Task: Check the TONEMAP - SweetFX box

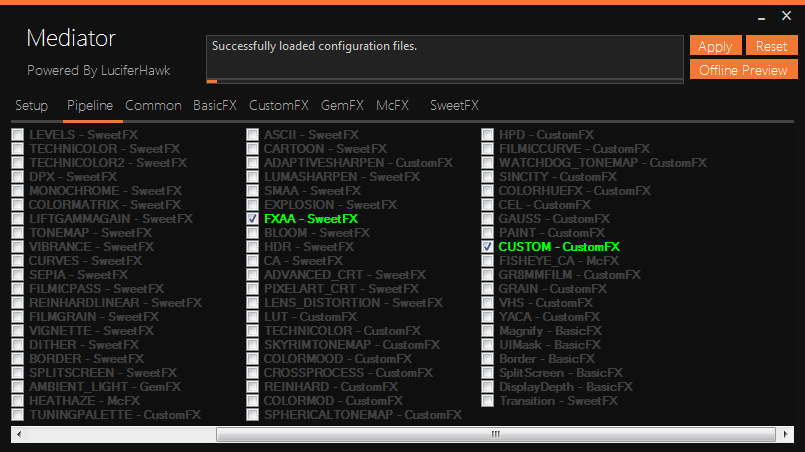Action: pyautogui.click(x=18, y=233)
